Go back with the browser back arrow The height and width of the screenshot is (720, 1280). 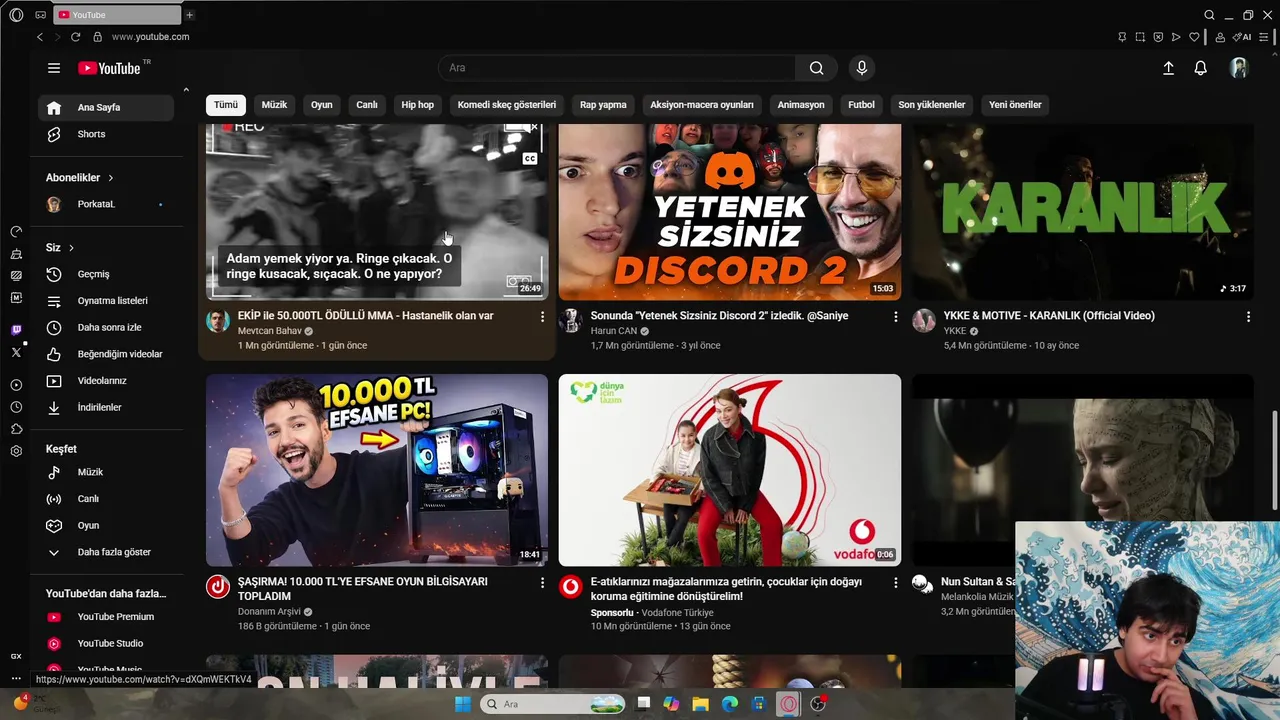click(x=40, y=37)
